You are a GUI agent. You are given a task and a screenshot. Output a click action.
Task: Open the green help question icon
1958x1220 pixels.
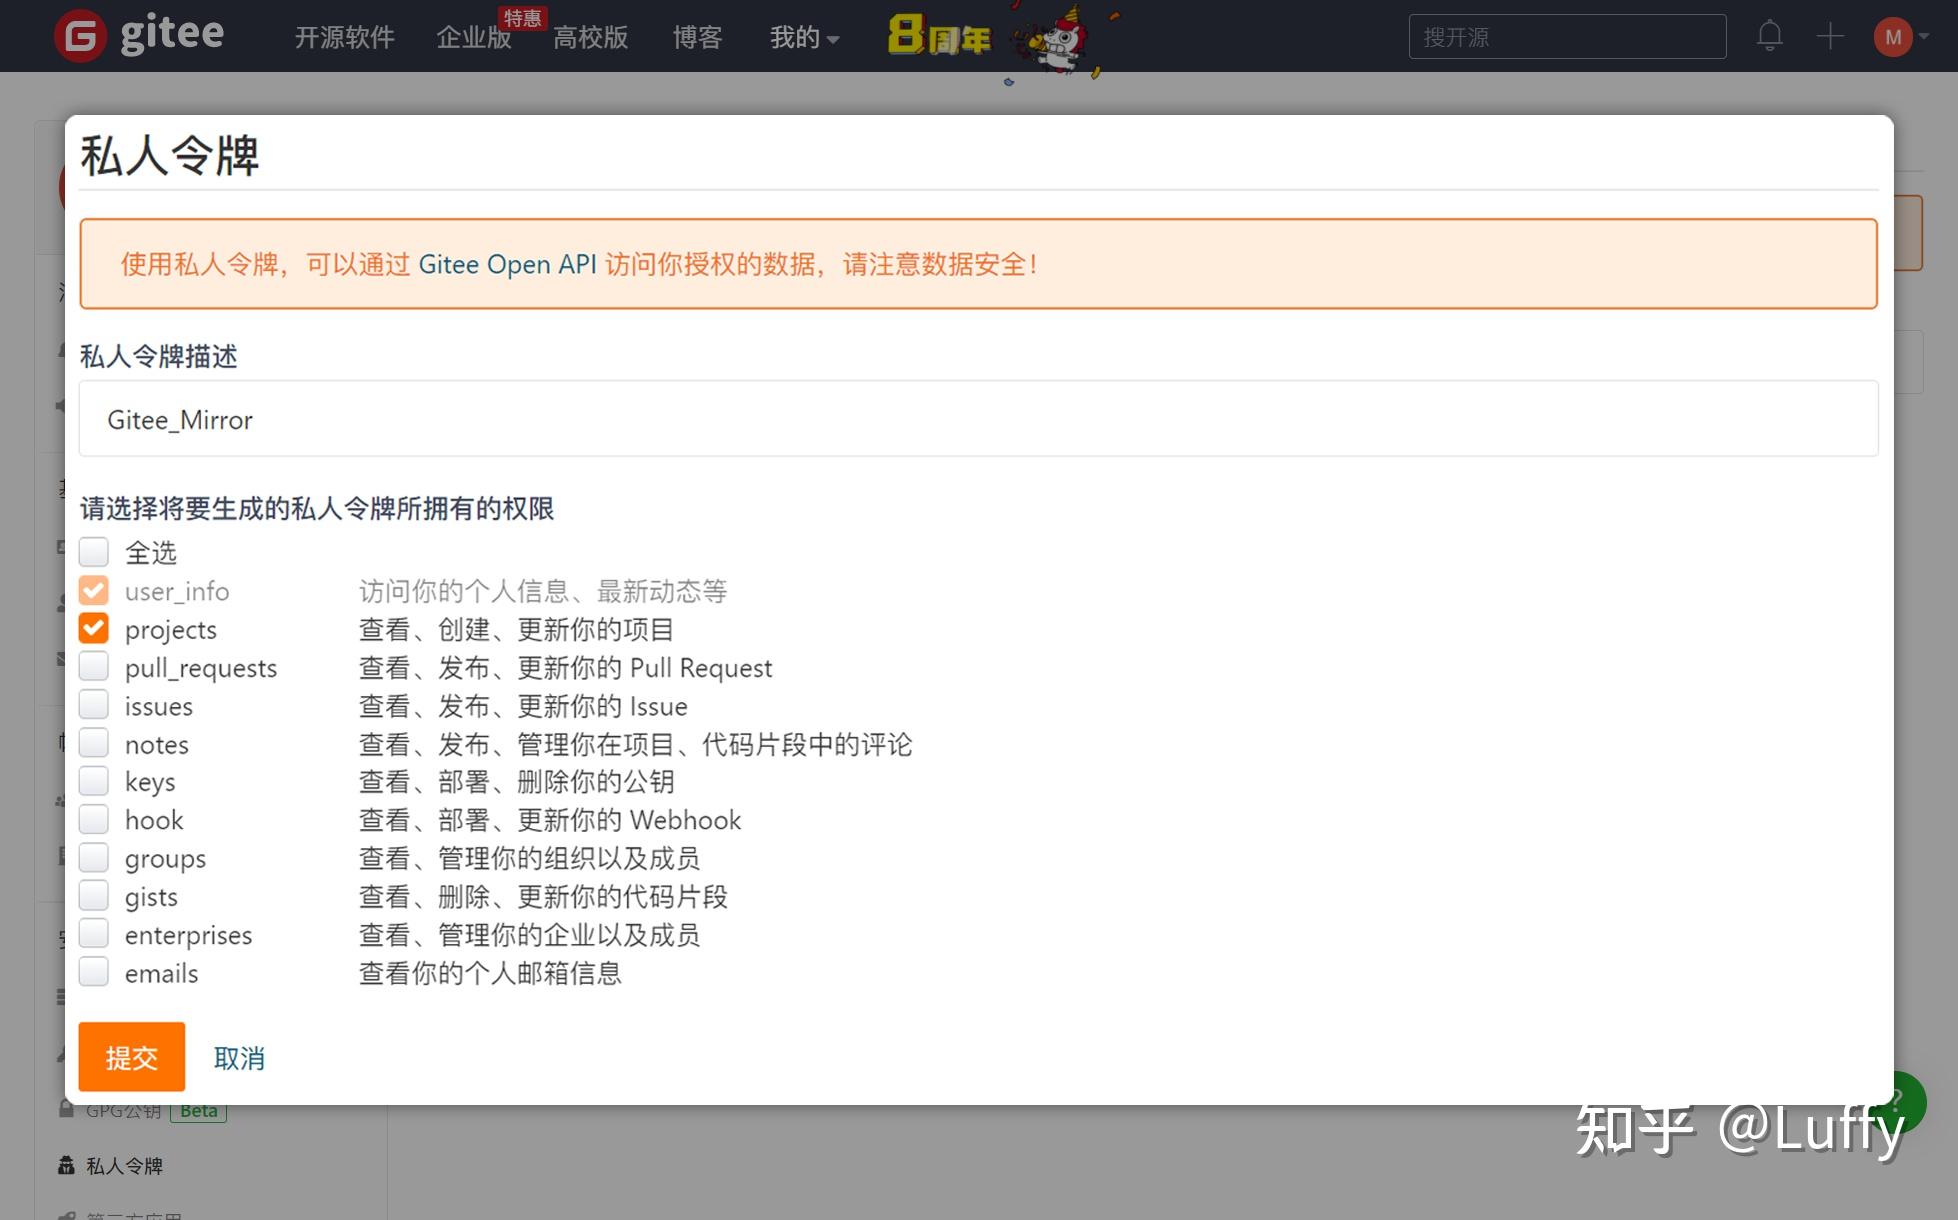pyautogui.click(x=1899, y=1101)
